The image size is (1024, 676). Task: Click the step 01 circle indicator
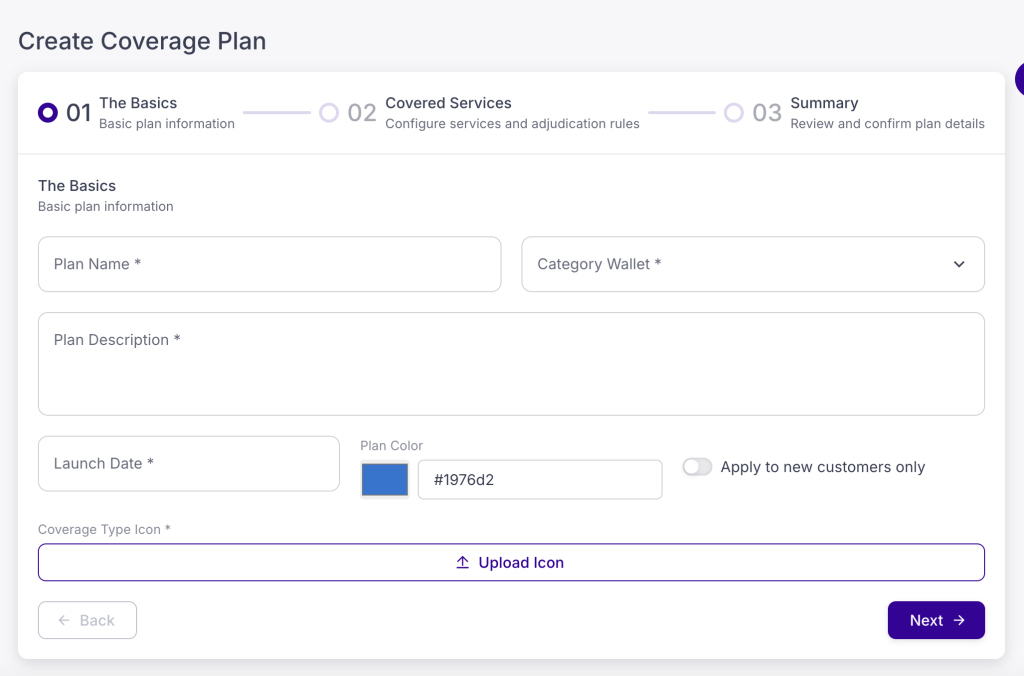pos(47,113)
